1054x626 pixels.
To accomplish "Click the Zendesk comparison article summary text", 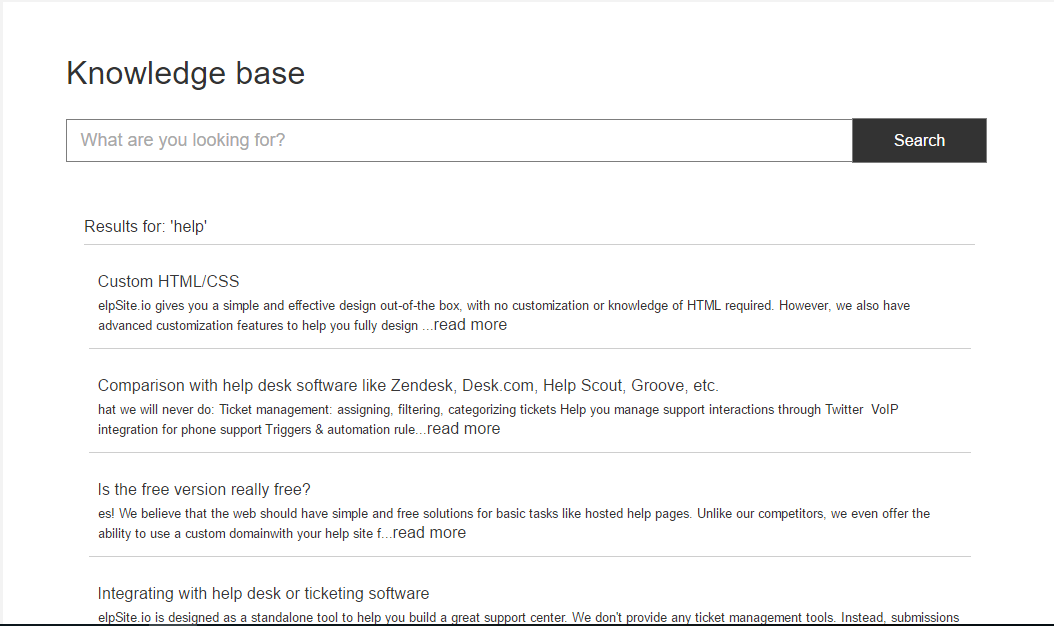I will tap(450, 419).
